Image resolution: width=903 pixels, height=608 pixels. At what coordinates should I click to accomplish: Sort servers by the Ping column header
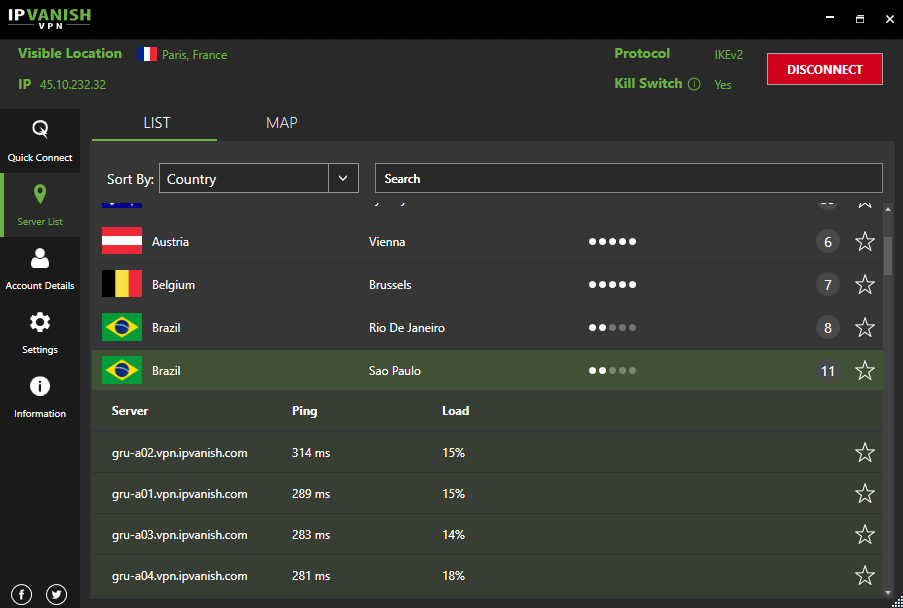(305, 411)
